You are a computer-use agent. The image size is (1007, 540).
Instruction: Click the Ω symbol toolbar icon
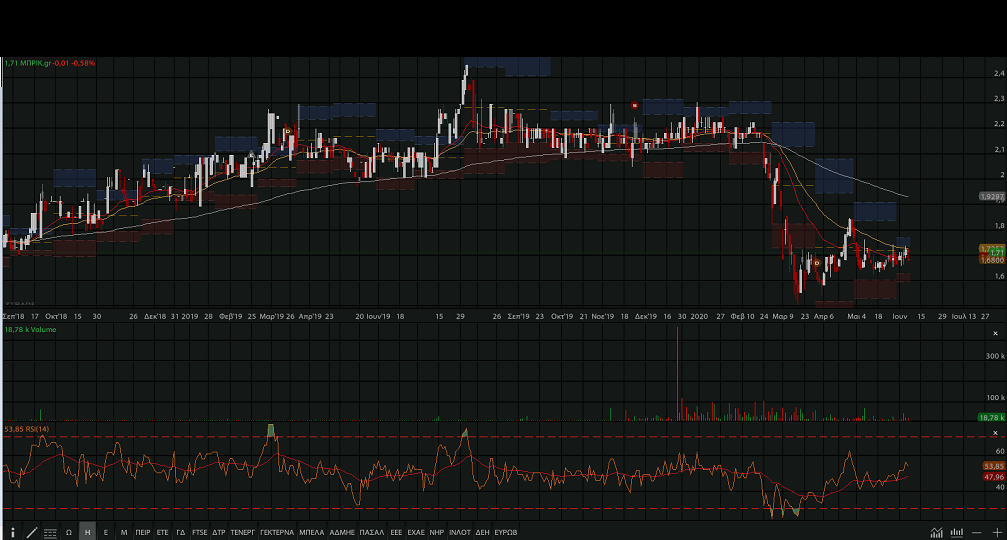pyautogui.click(x=69, y=533)
